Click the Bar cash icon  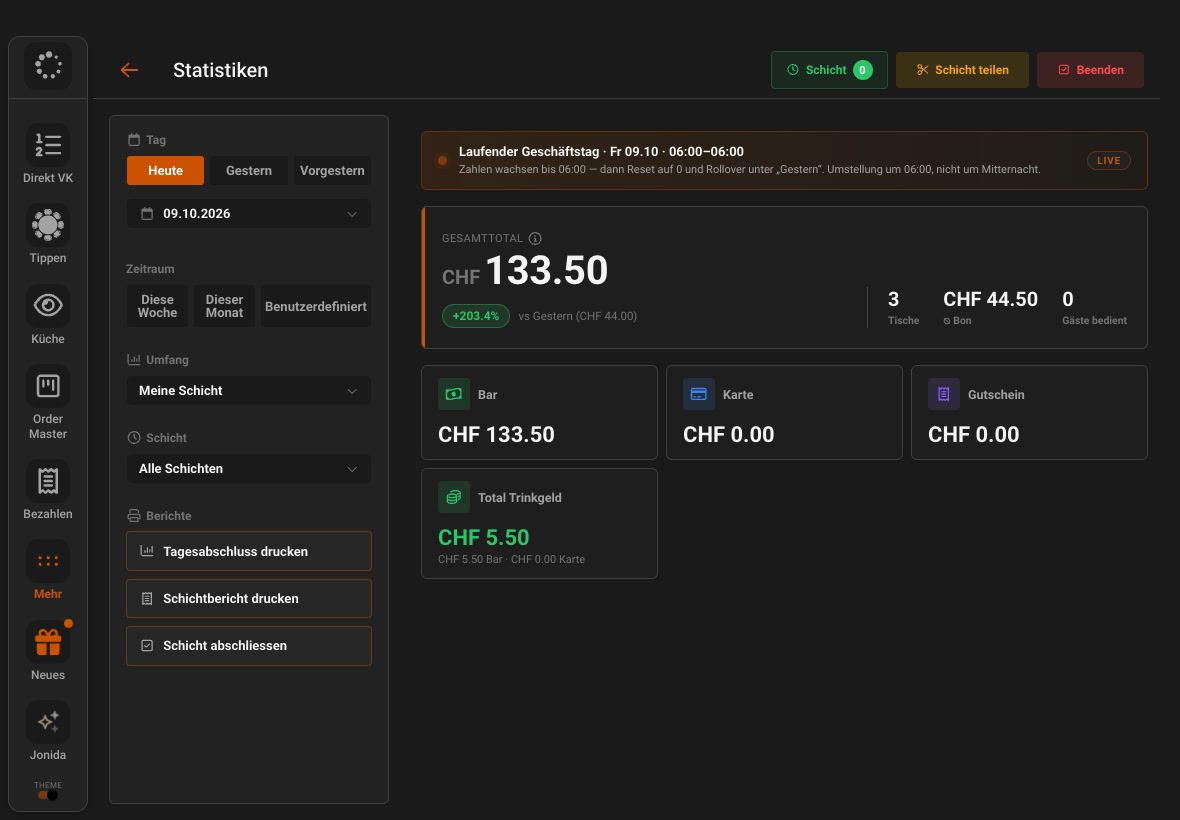point(454,394)
